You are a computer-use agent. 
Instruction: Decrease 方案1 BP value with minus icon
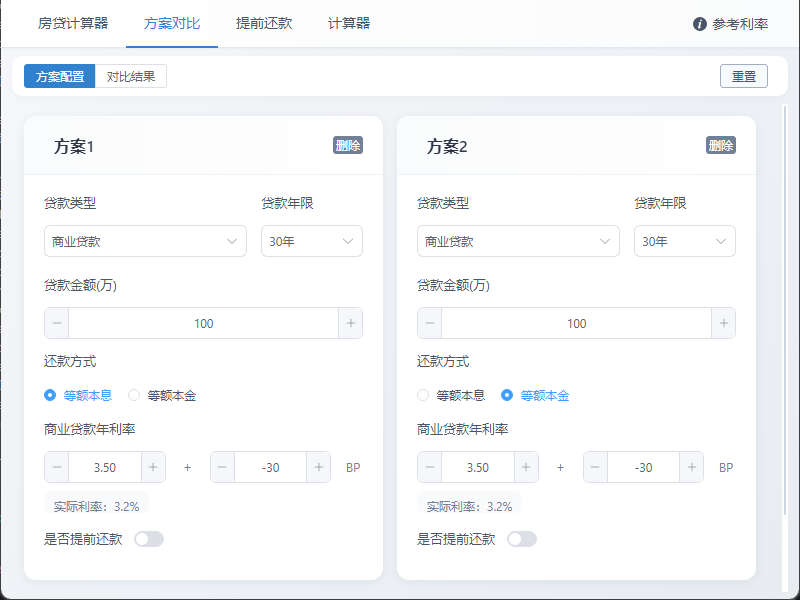tap(223, 467)
